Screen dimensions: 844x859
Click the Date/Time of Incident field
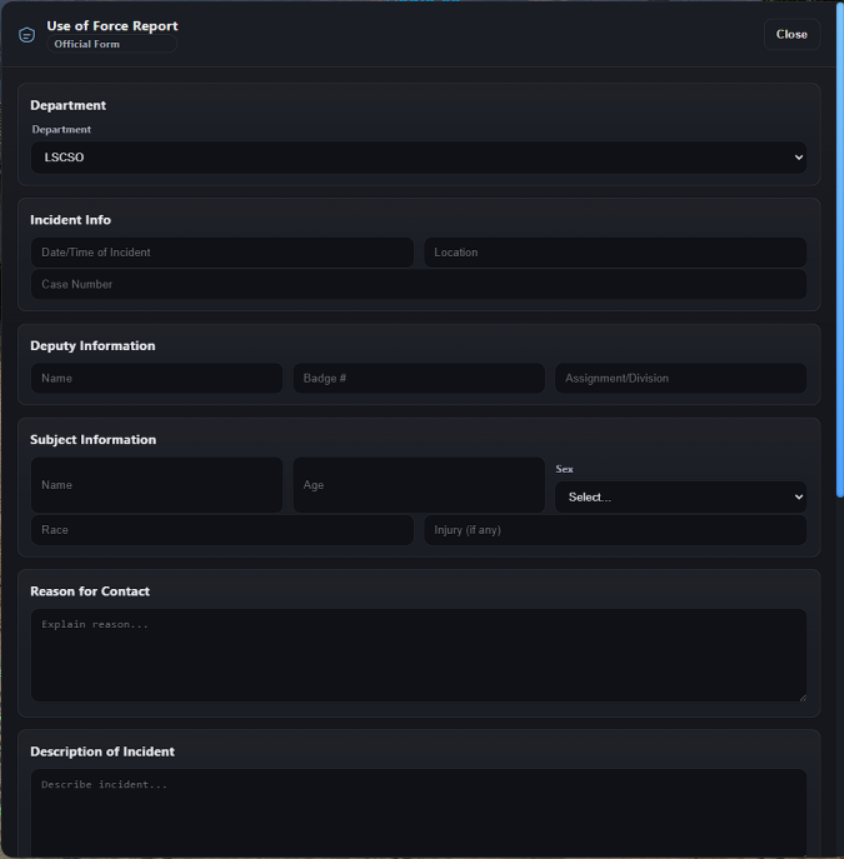[221, 252]
